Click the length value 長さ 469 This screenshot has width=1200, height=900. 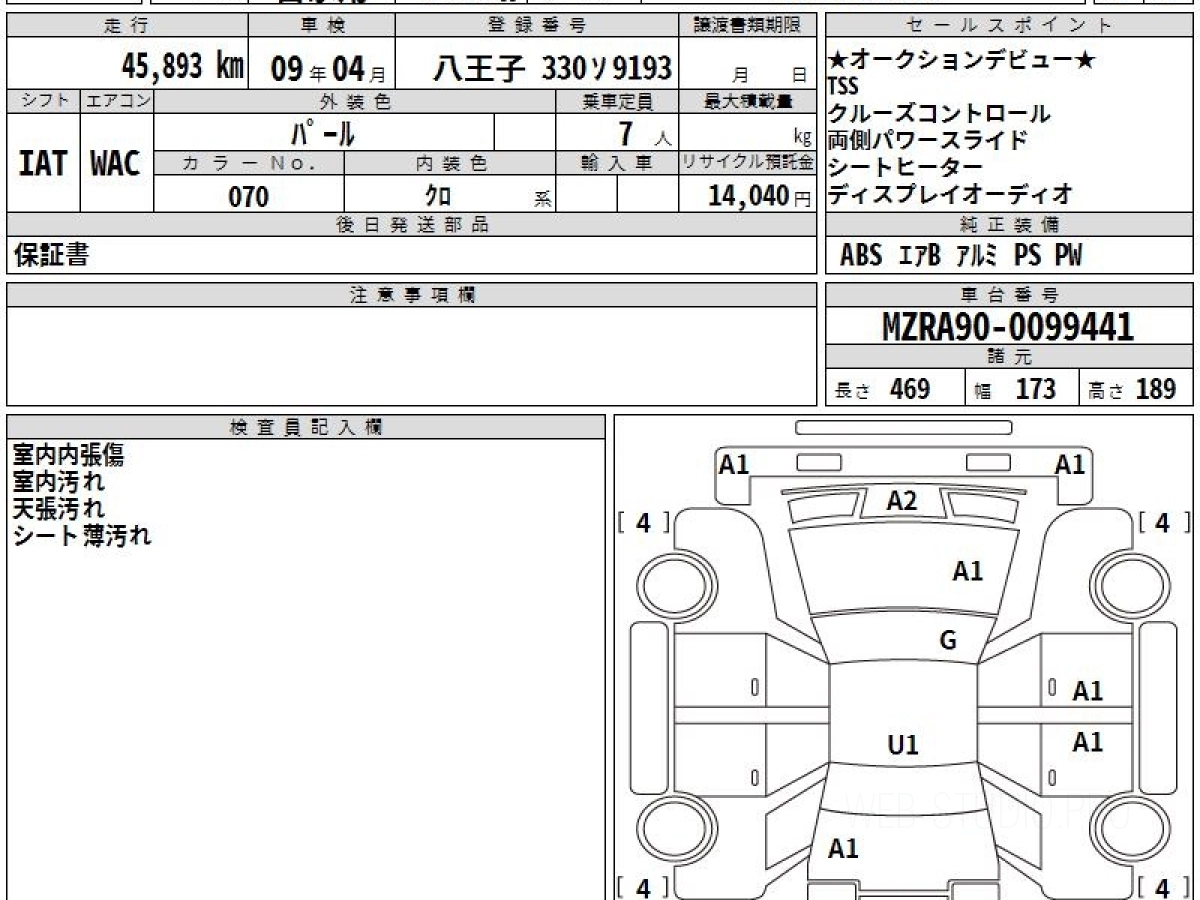coord(883,389)
